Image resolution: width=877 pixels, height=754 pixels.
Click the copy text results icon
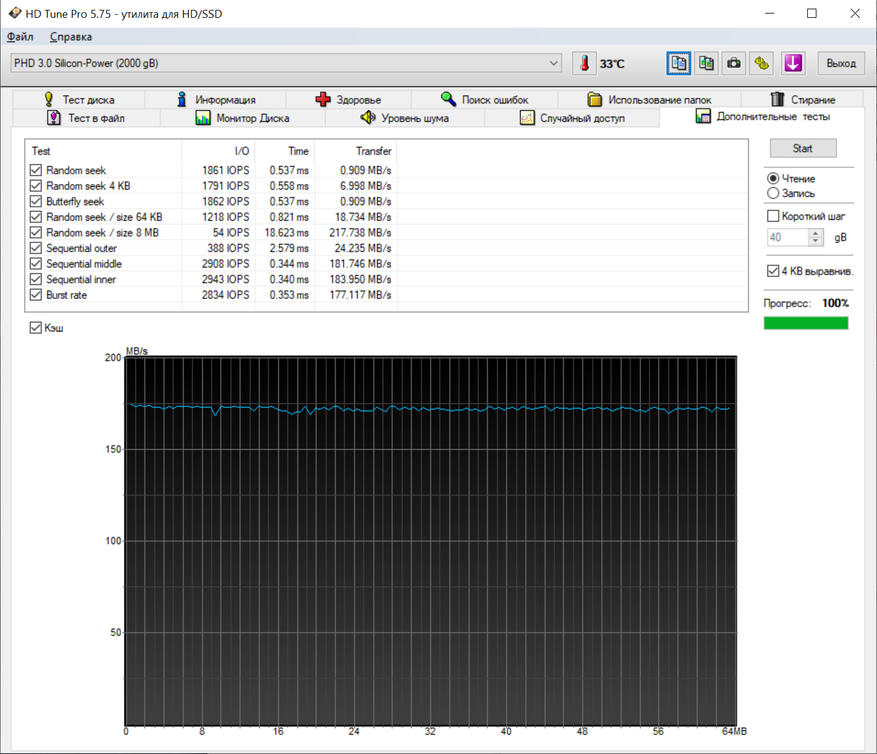pyautogui.click(x=679, y=63)
